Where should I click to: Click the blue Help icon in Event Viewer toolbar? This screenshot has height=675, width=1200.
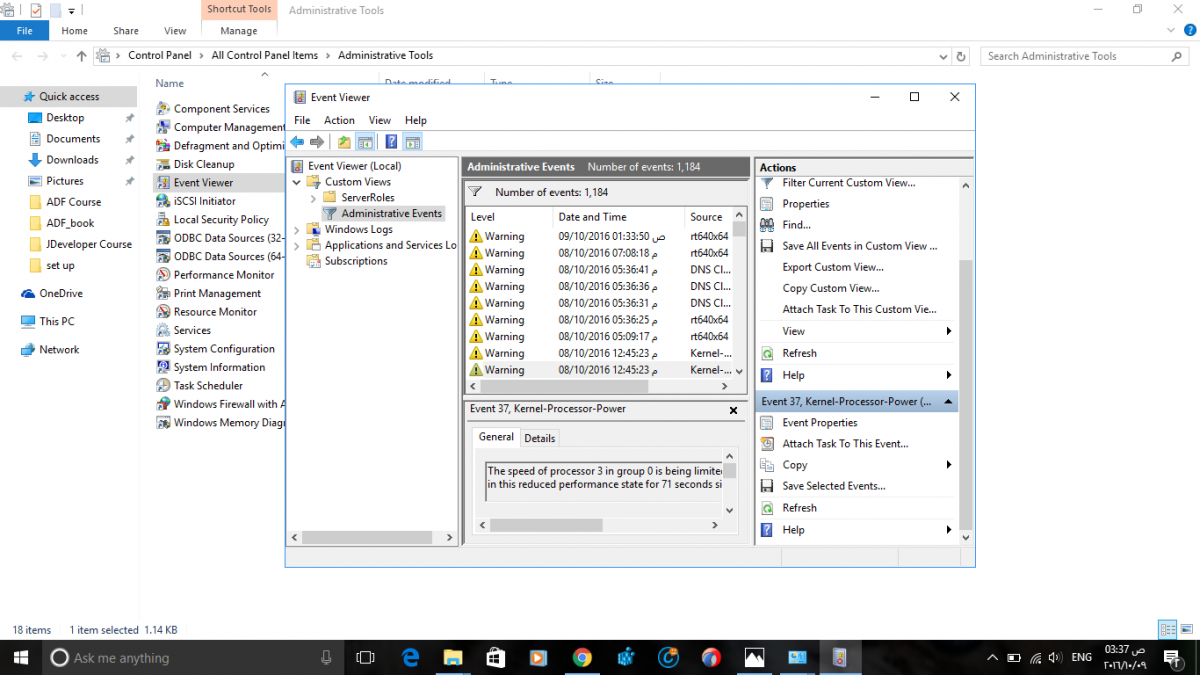(391, 142)
